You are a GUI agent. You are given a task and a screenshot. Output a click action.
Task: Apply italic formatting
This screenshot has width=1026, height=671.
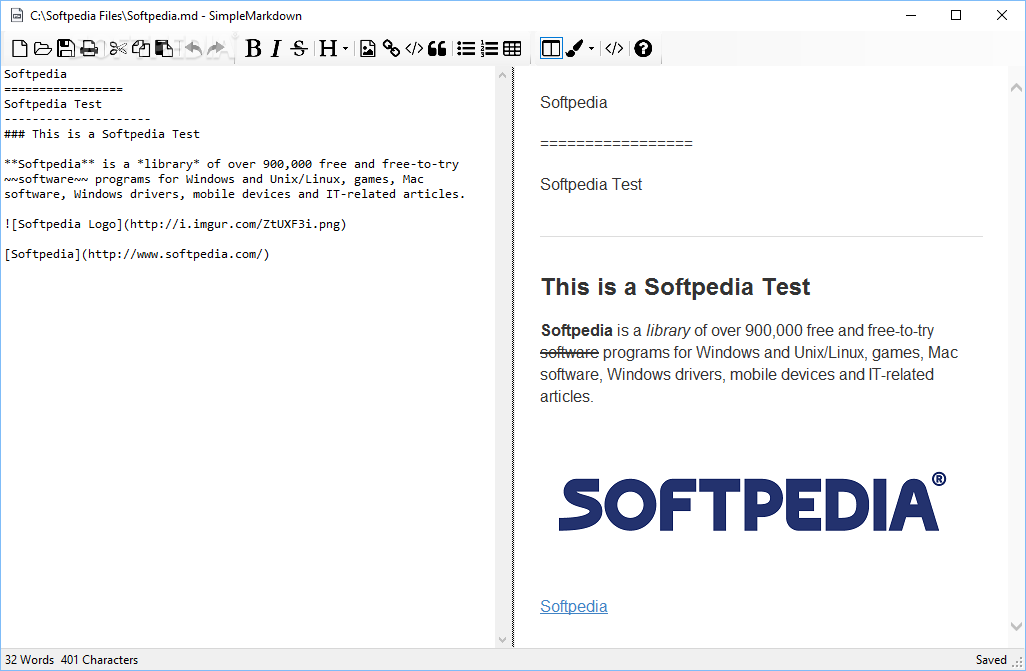276,48
